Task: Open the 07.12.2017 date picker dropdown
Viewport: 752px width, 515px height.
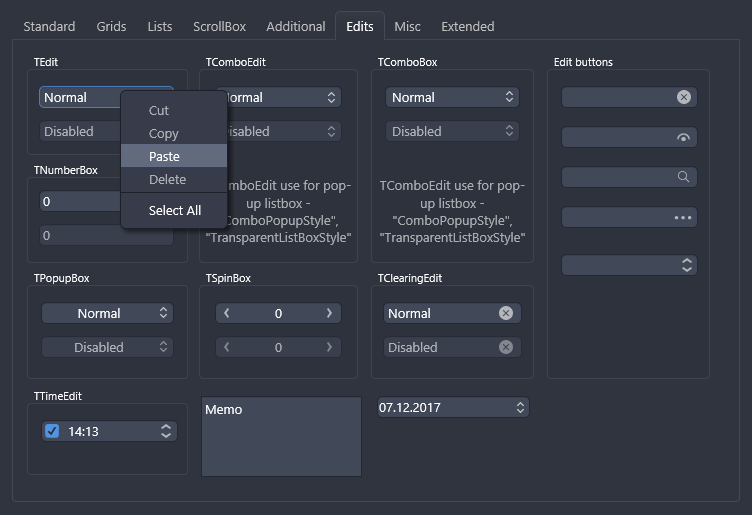Action: [x=520, y=408]
